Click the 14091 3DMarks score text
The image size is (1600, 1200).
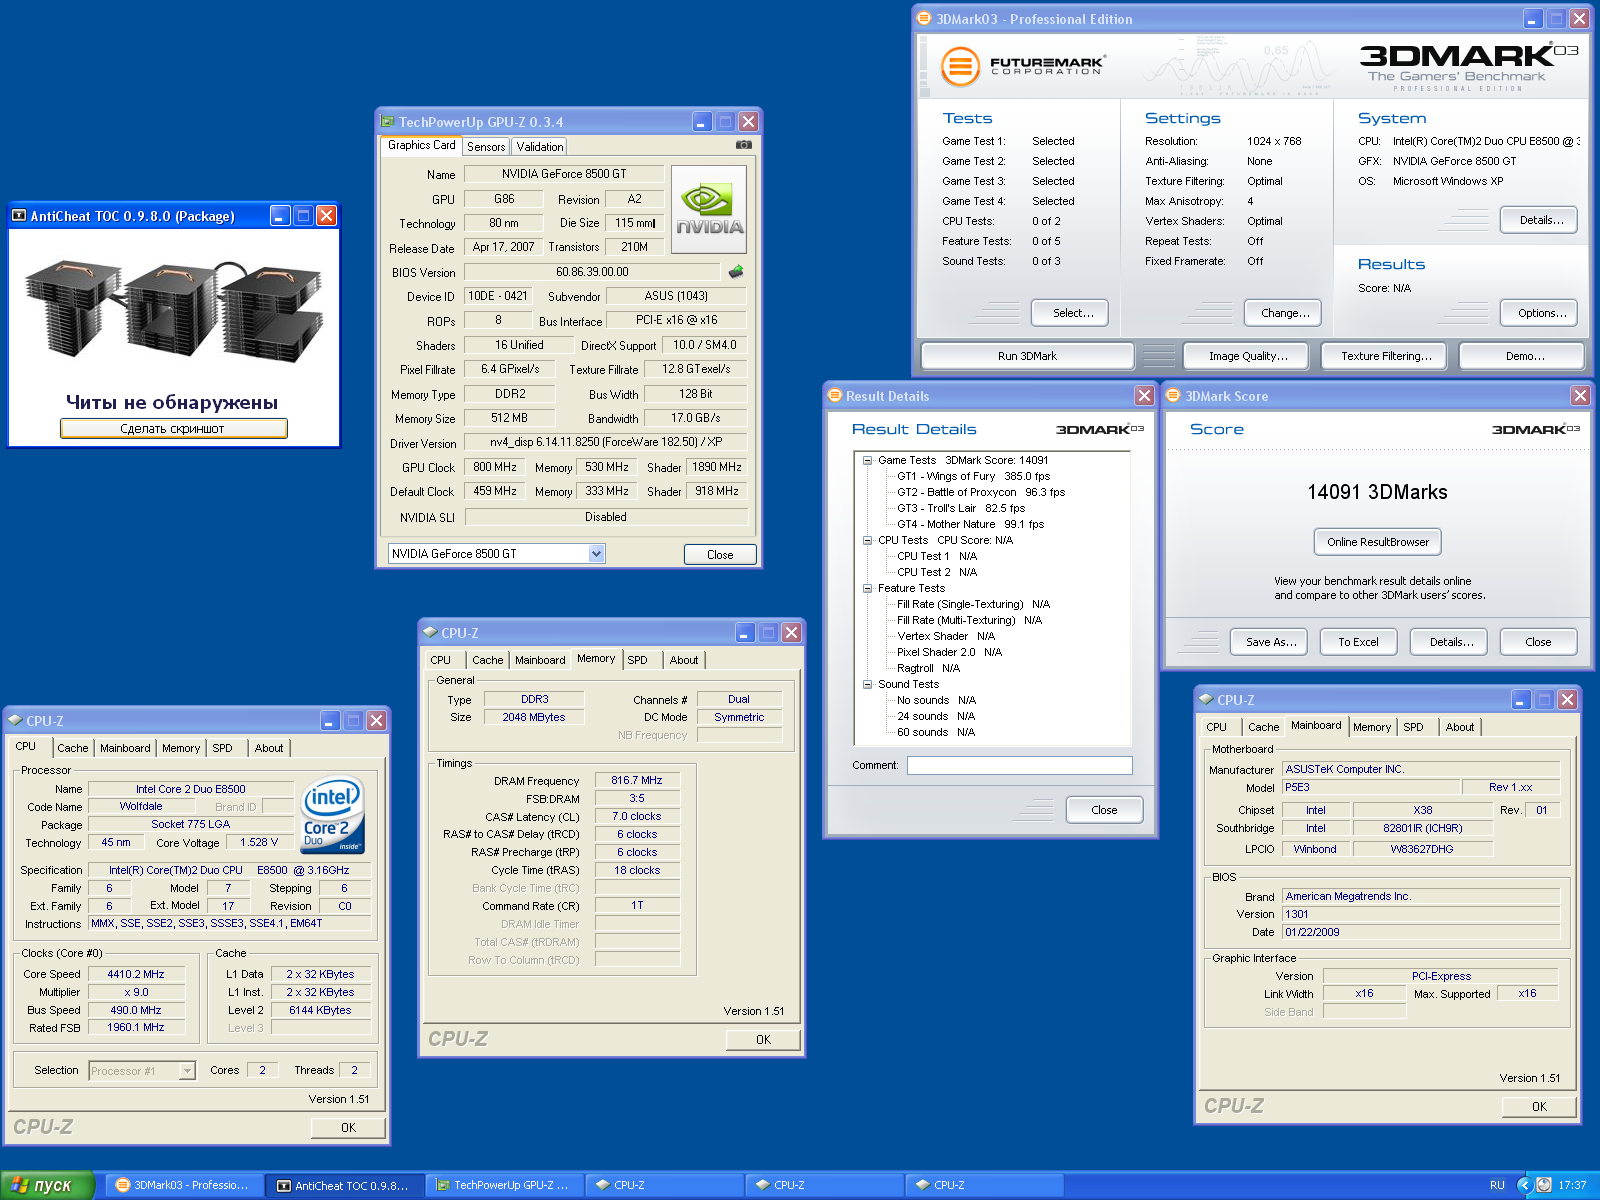[x=1377, y=492]
